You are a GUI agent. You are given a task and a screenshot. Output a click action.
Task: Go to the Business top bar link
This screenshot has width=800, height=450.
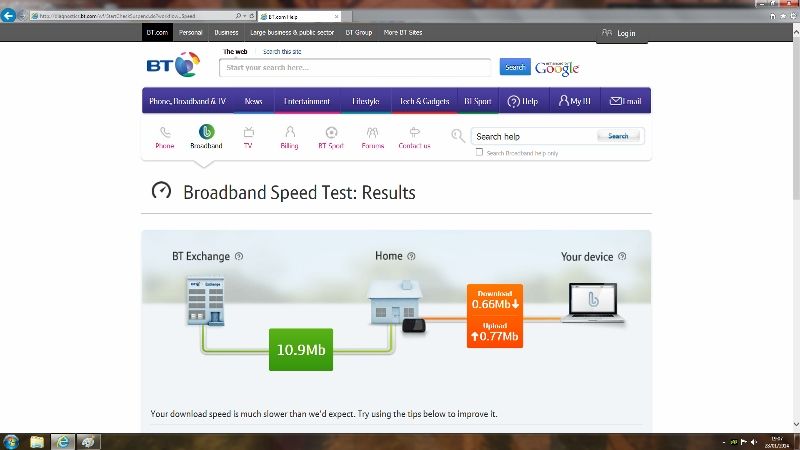(226, 32)
